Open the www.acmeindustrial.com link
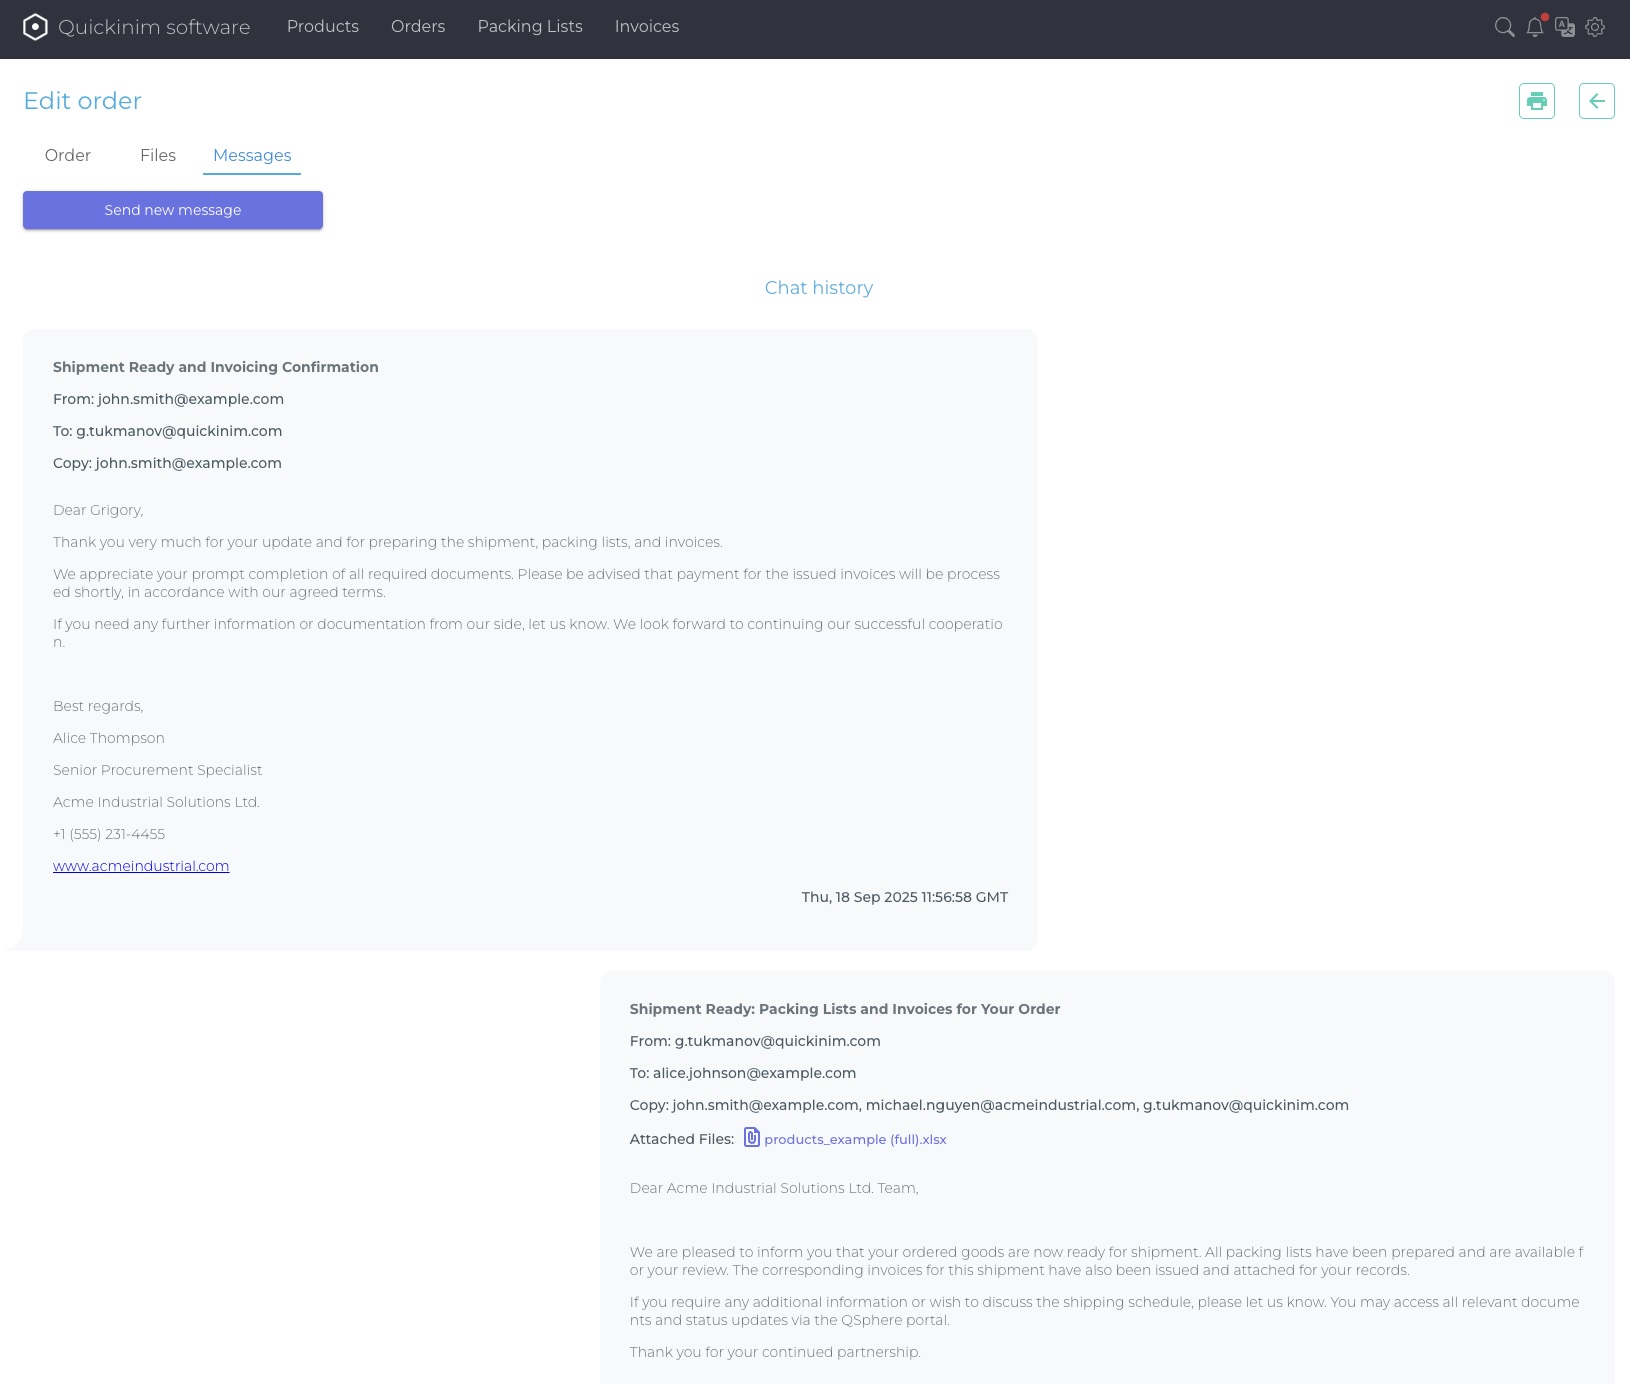This screenshot has width=1630, height=1384. coord(141,866)
